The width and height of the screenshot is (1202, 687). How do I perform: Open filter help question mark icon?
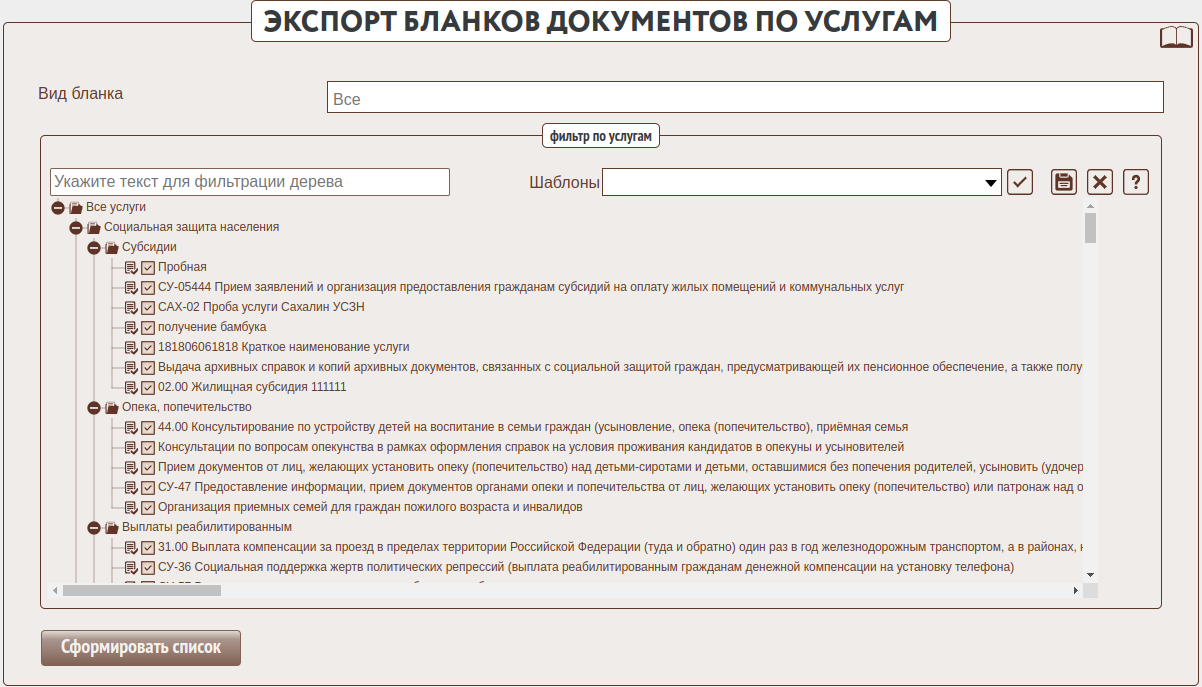coord(1136,182)
